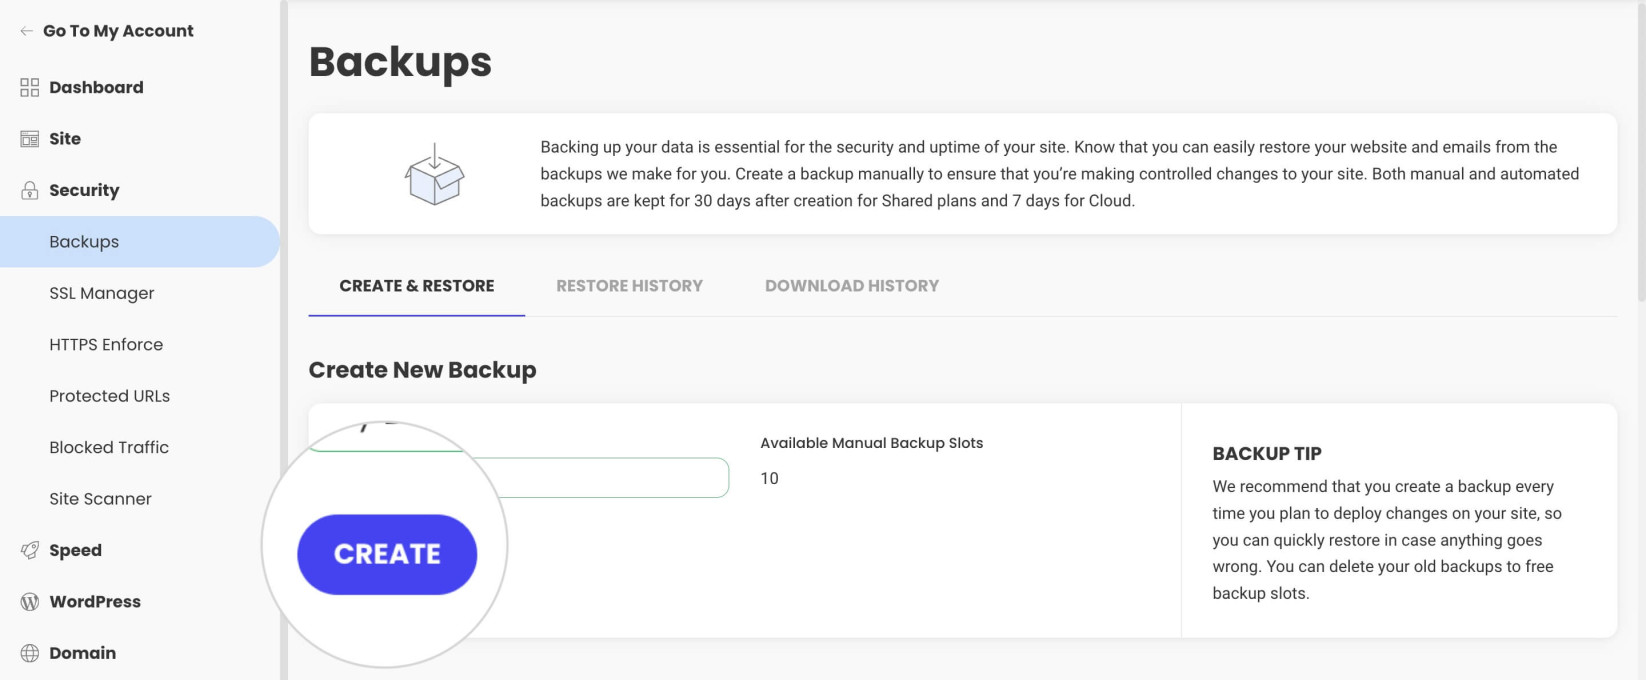Image resolution: width=1646 pixels, height=680 pixels.
Task: Click the Create New Backup heading
Action: click(x=422, y=370)
